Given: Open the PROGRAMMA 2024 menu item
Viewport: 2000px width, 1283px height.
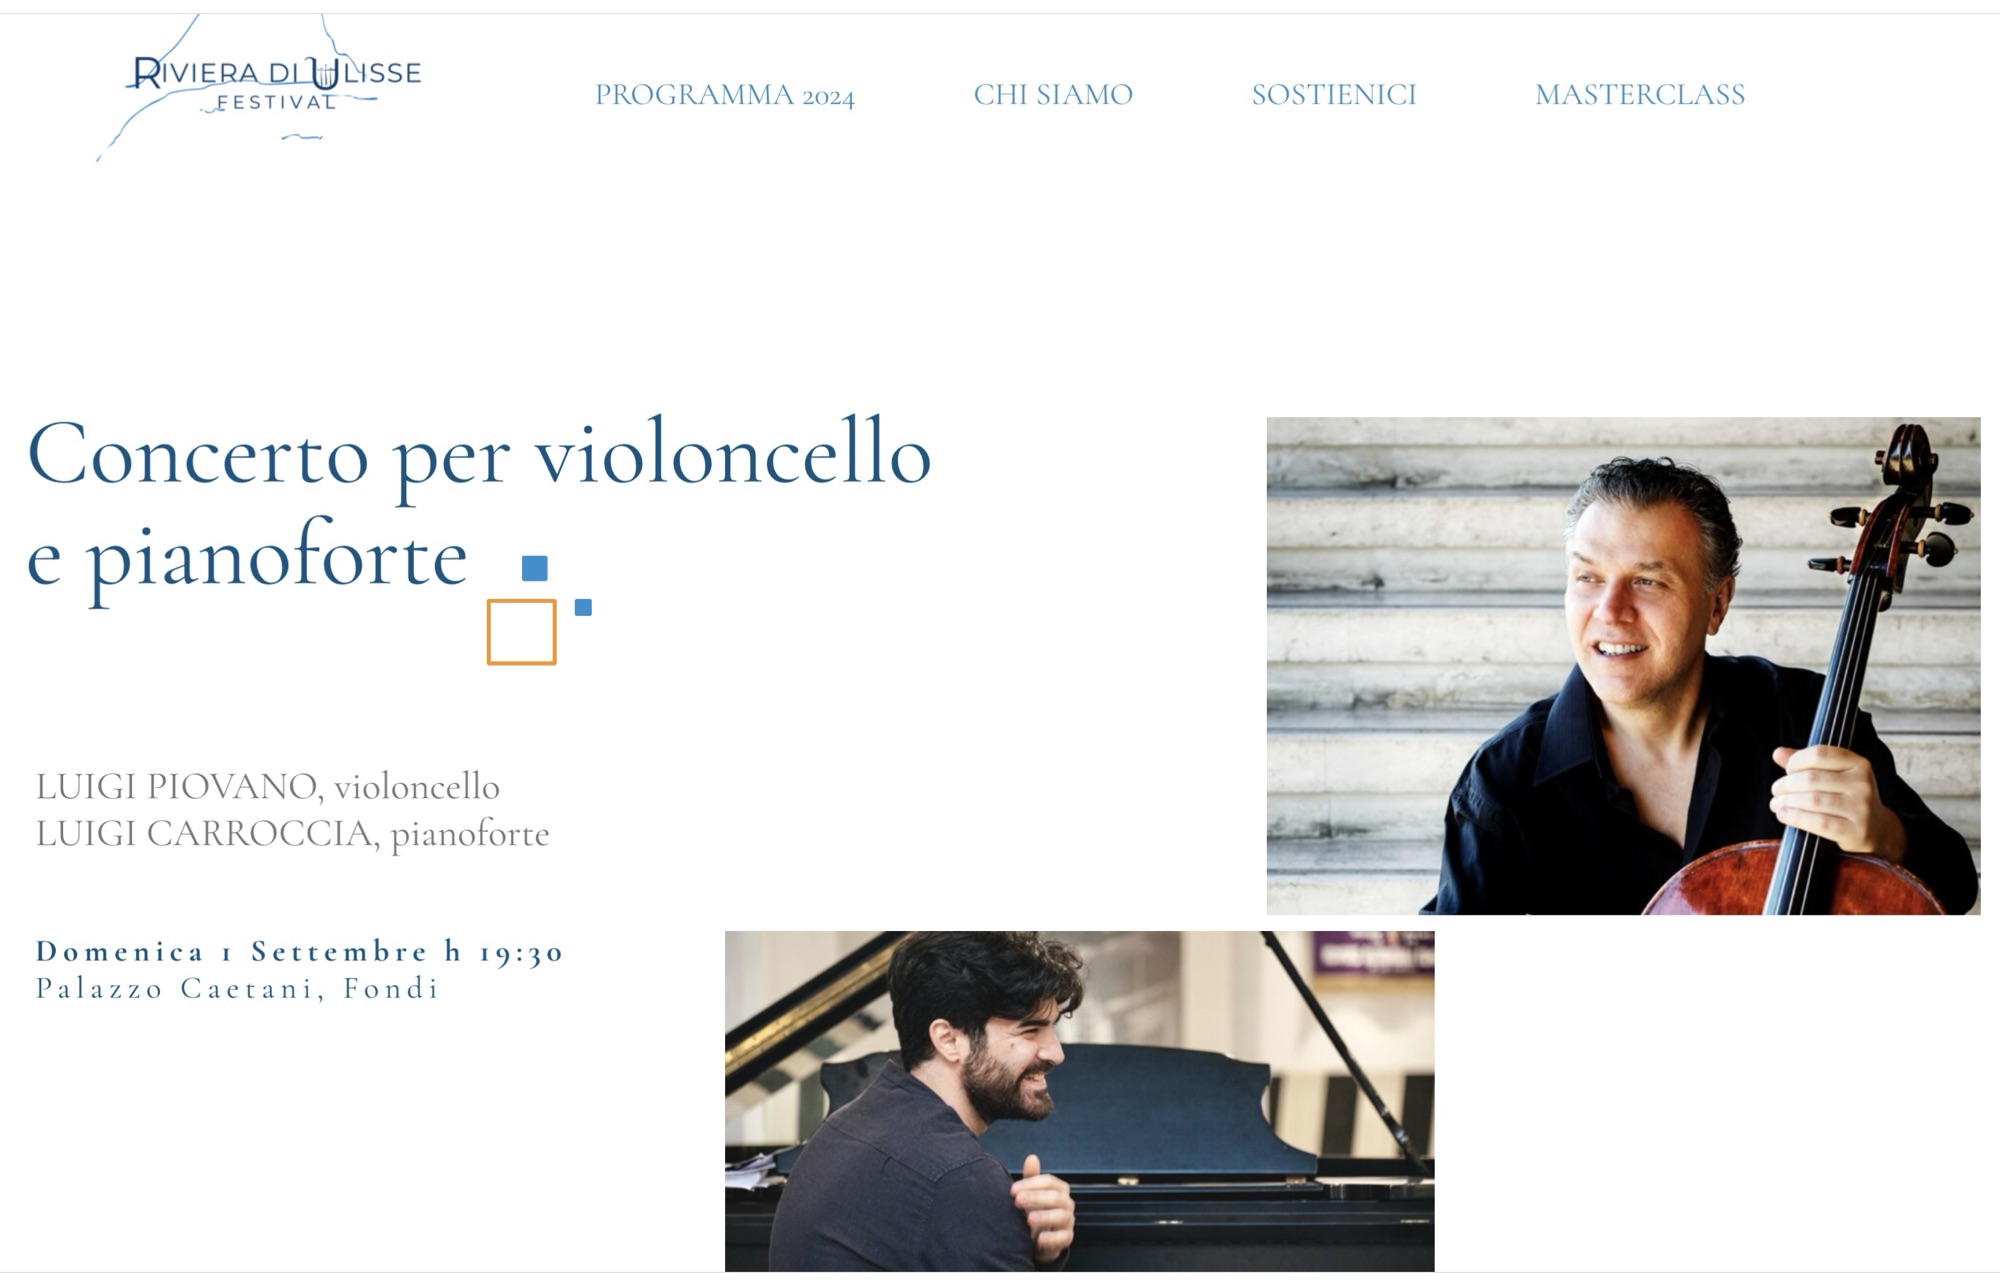Looking at the screenshot, I should tap(725, 95).
